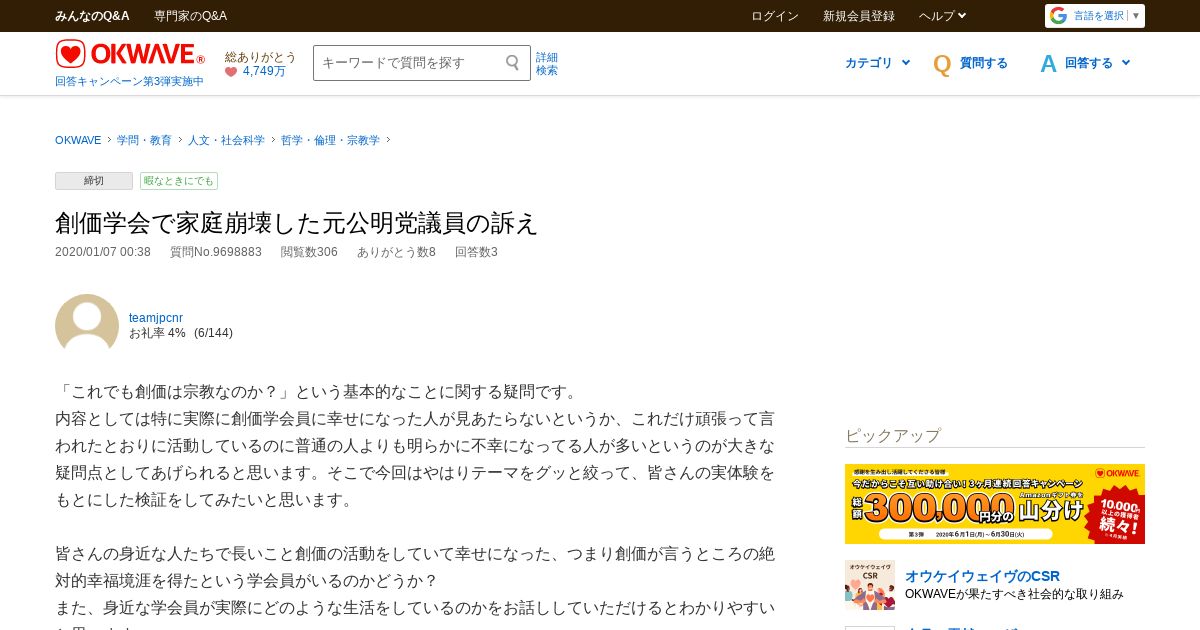Screen dimensions: 1200x630
Task: Open the オウケイウェイヴのCSR link
Action: (982, 576)
